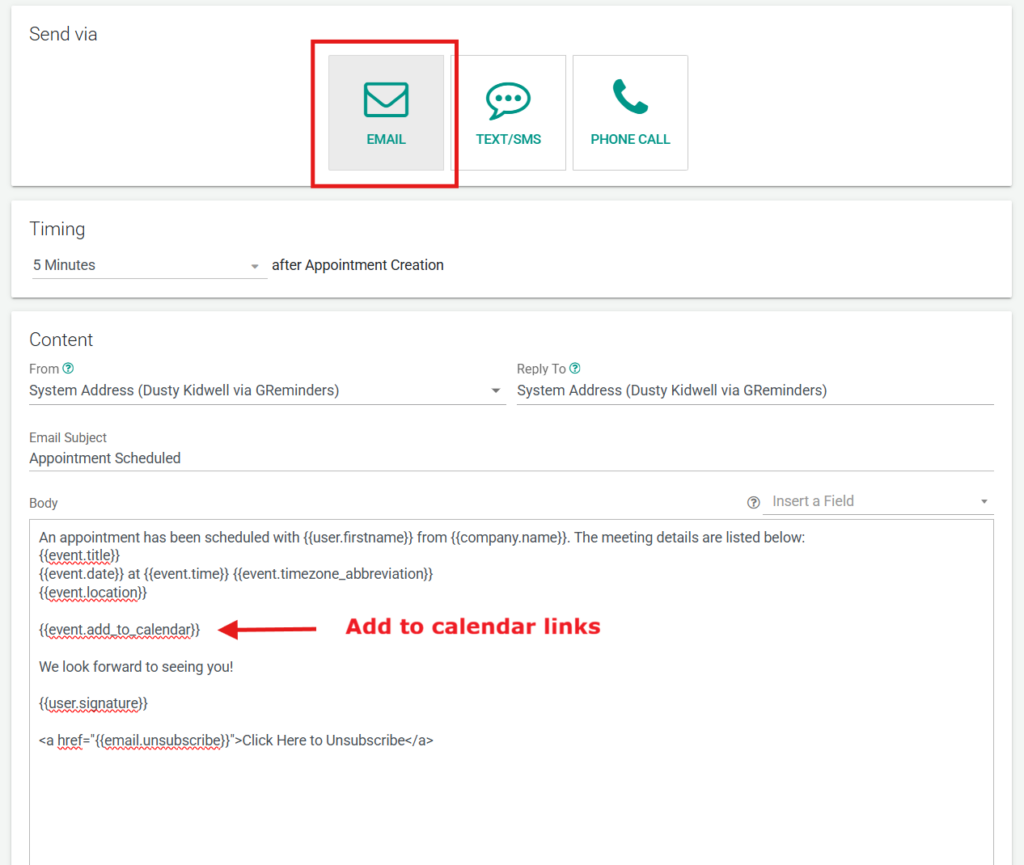The image size is (1024, 865).
Task: Click the TEXT/SMS button label
Action: pyautogui.click(x=508, y=139)
